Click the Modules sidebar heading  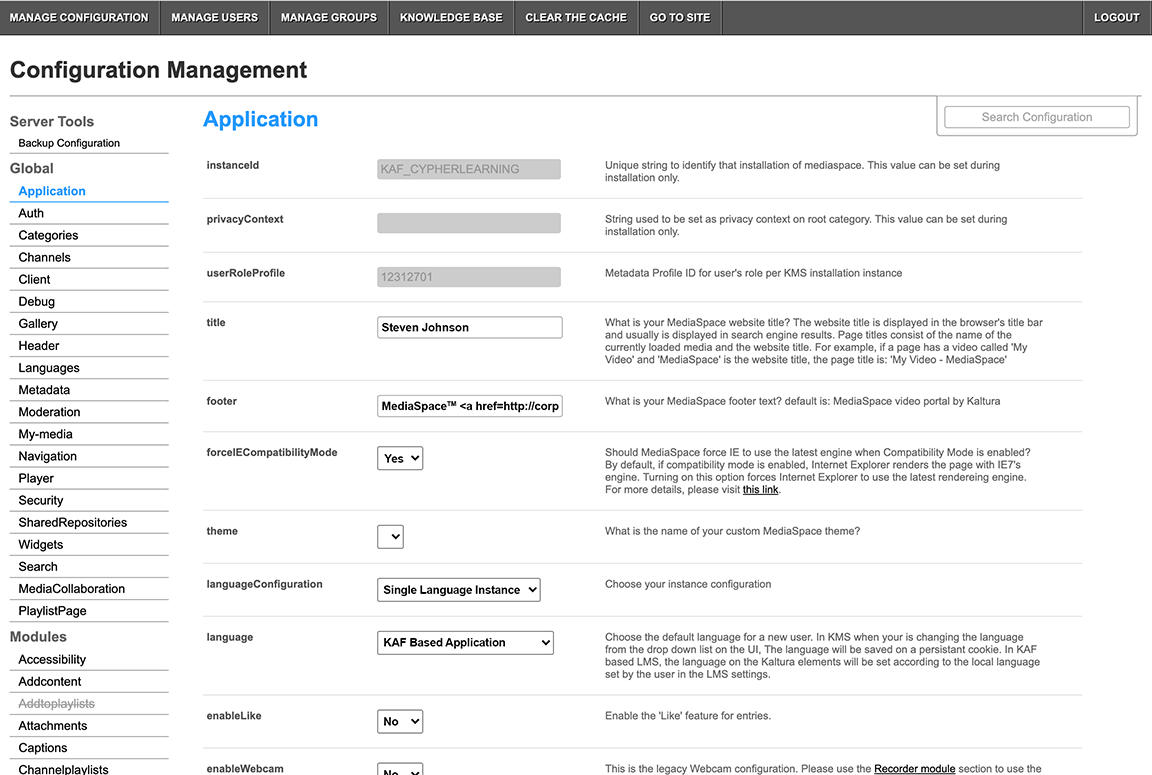point(38,636)
